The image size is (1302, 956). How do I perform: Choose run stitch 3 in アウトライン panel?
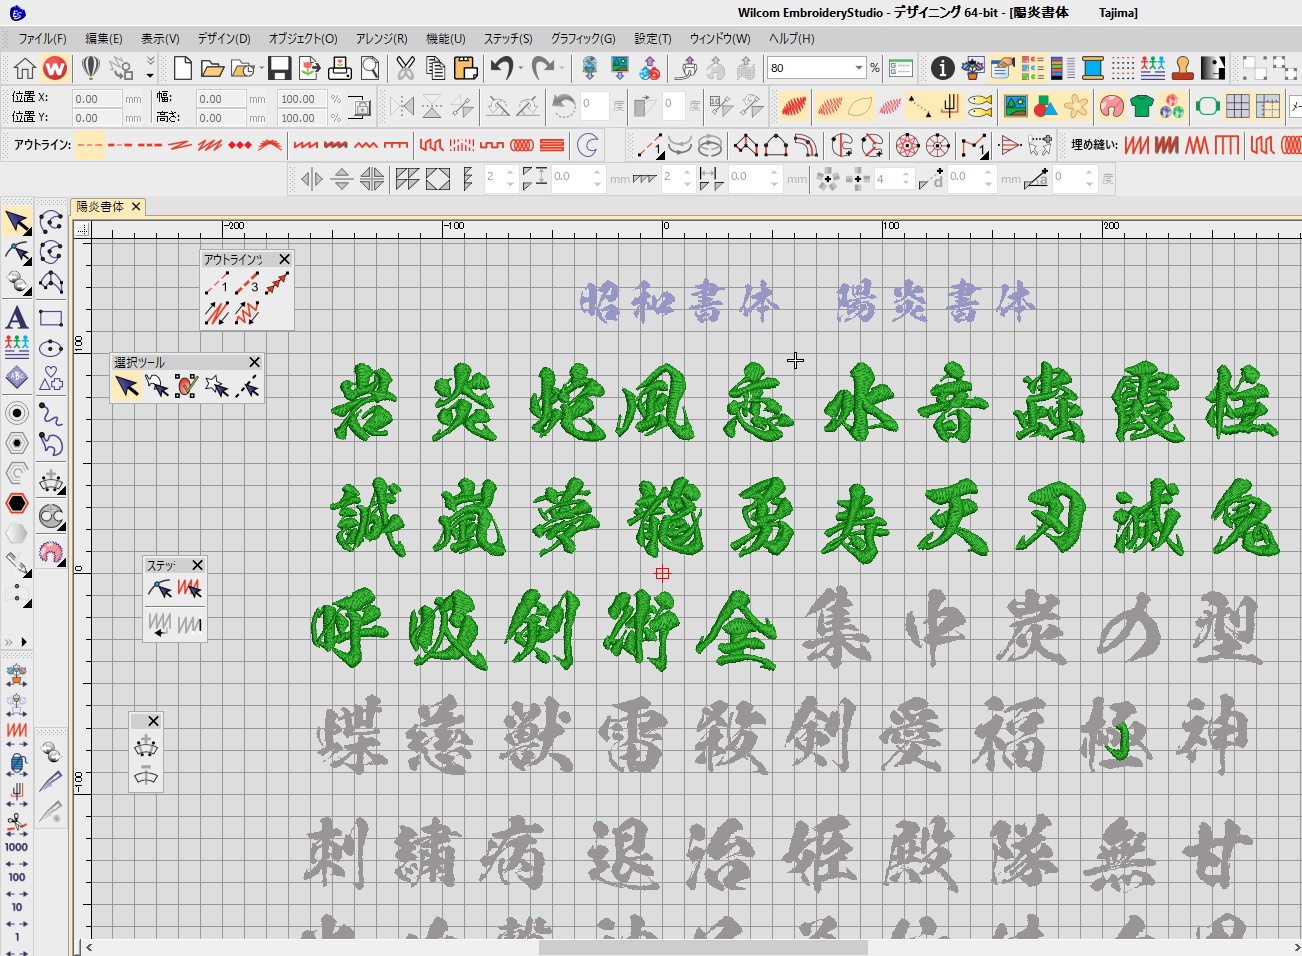[x=247, y=284]
